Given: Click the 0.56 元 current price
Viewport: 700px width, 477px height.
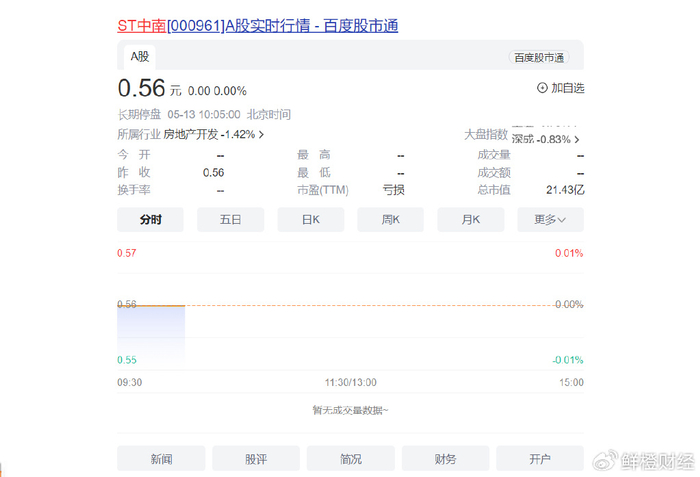Looking at the screenshot, I should [x=150, y=88].
